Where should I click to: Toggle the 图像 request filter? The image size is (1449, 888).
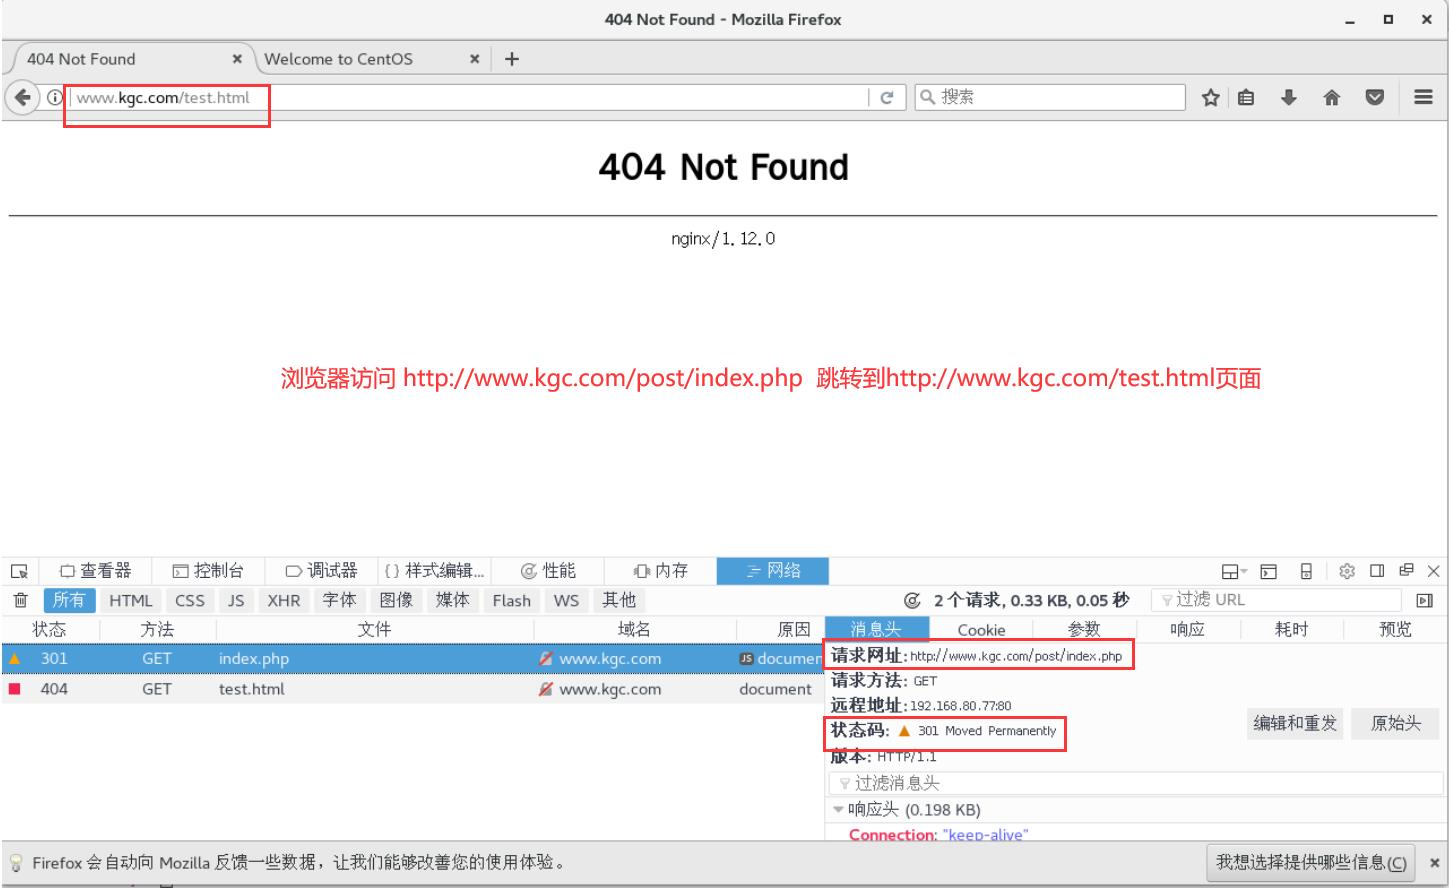(396, 600)
